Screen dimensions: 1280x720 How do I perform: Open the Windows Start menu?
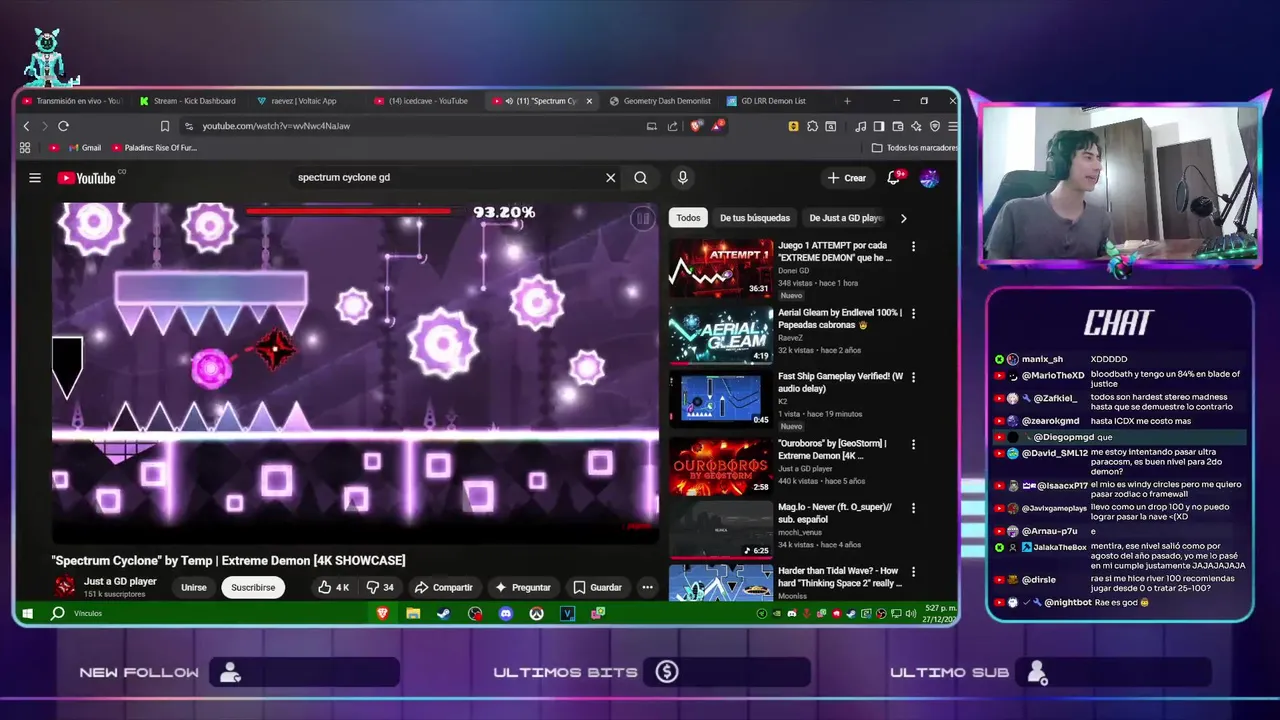(28, 613)
